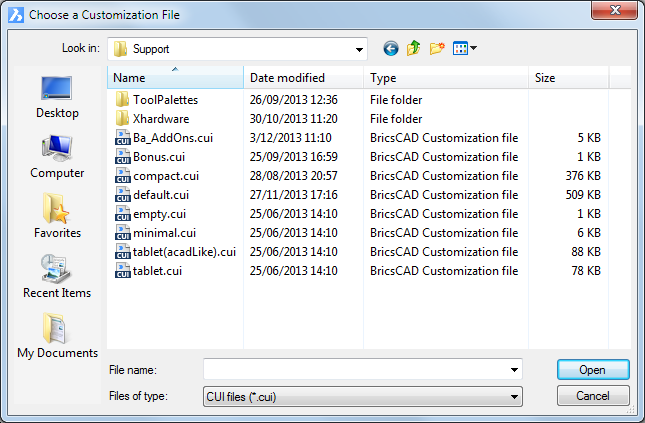The height and width of the screenshot is (423, 645).
Task: Select the ToolPalettes folder
Action: pyautogui.click(x=165, y=100)
